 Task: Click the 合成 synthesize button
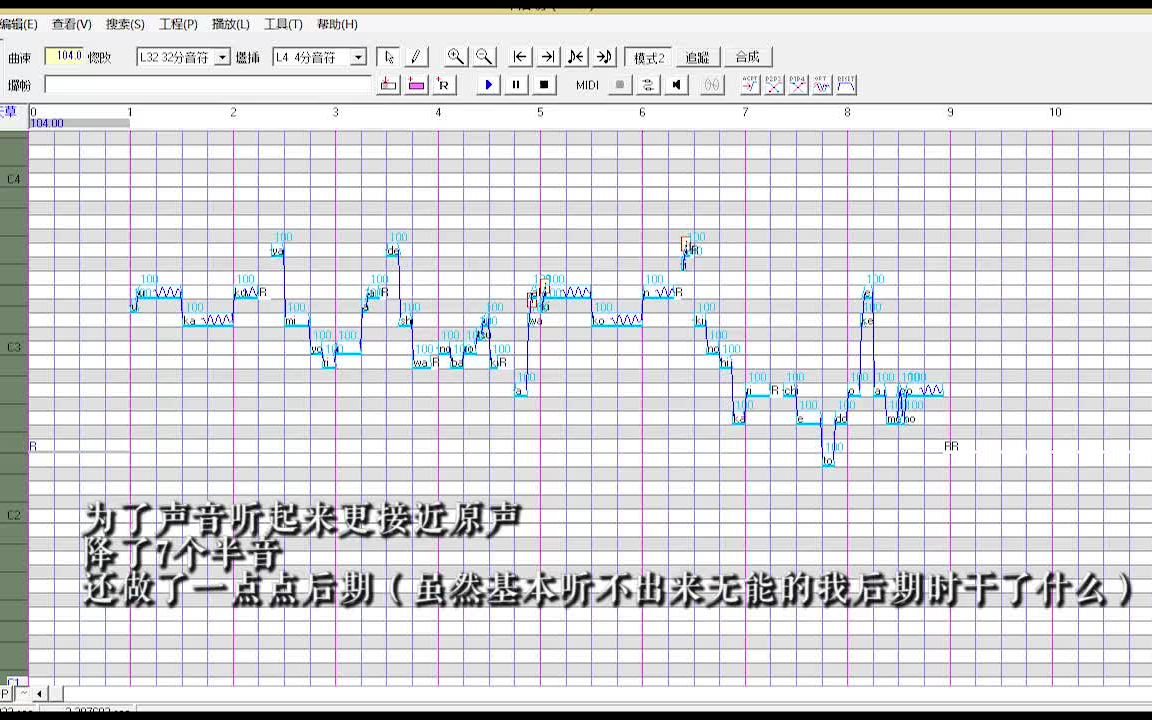[x=747, y=56]
